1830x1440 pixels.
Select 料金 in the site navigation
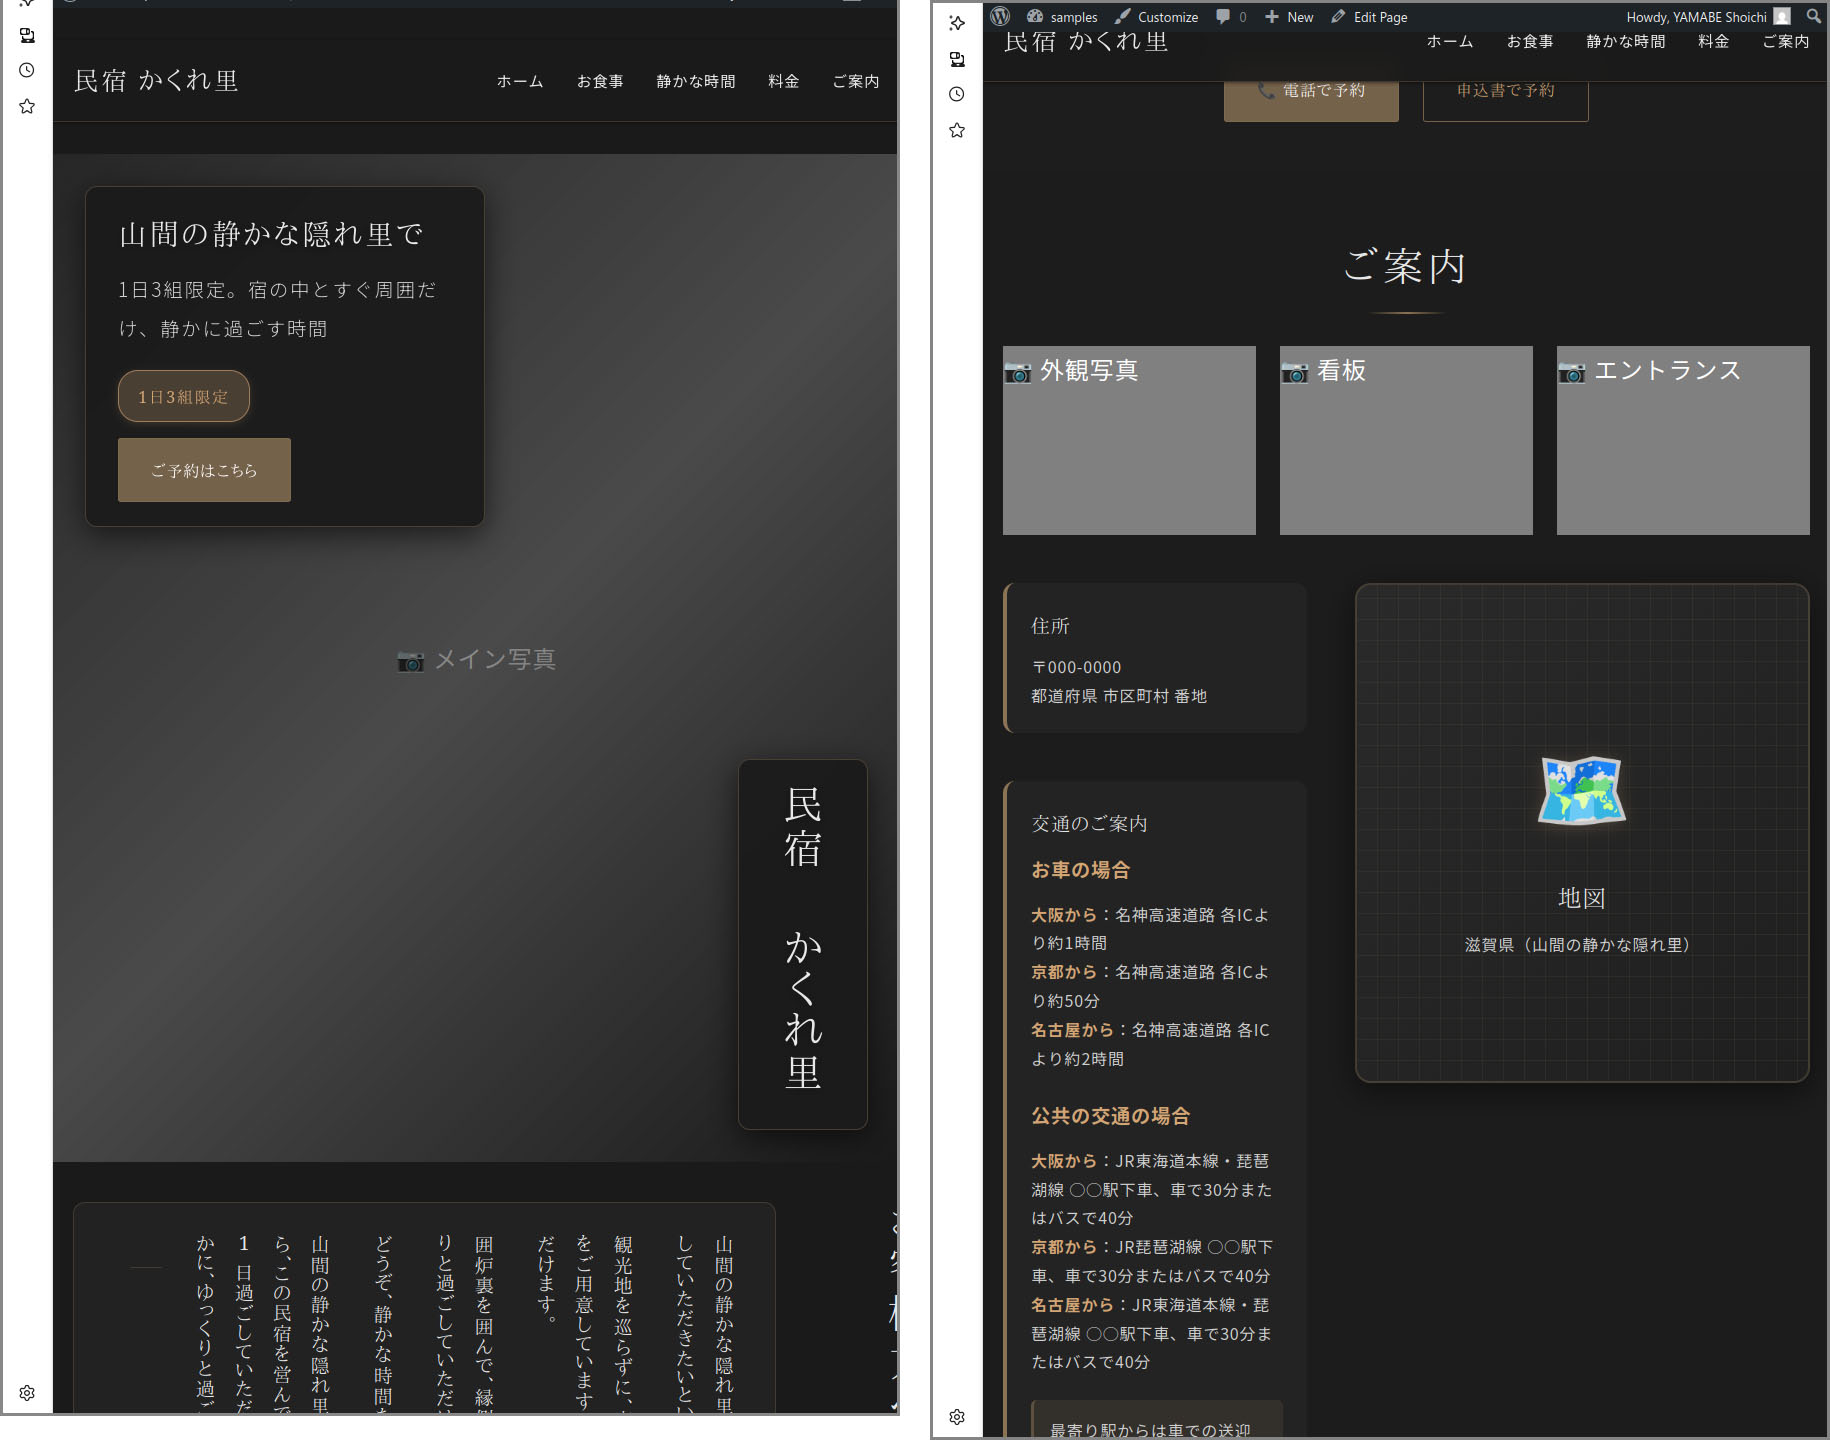click(x=1713, y=42)
